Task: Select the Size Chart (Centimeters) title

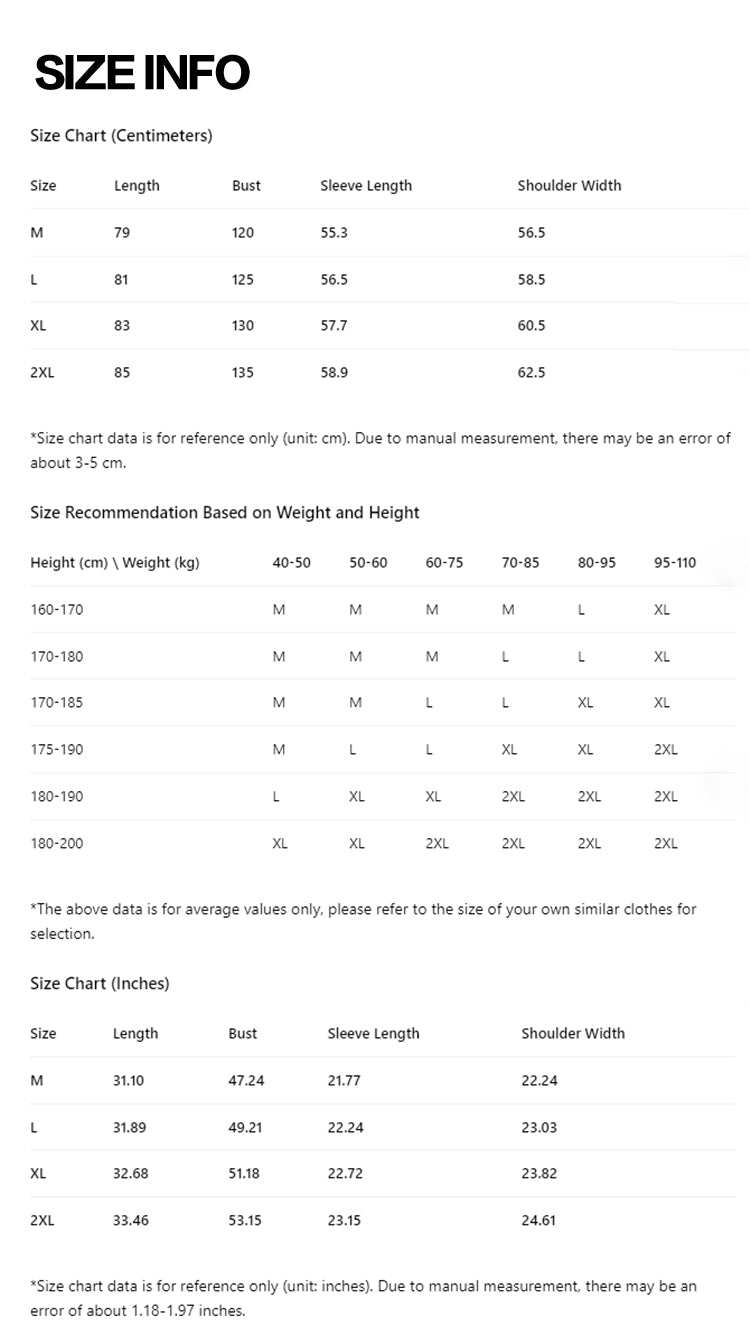Action: click(x=121, y=136)
